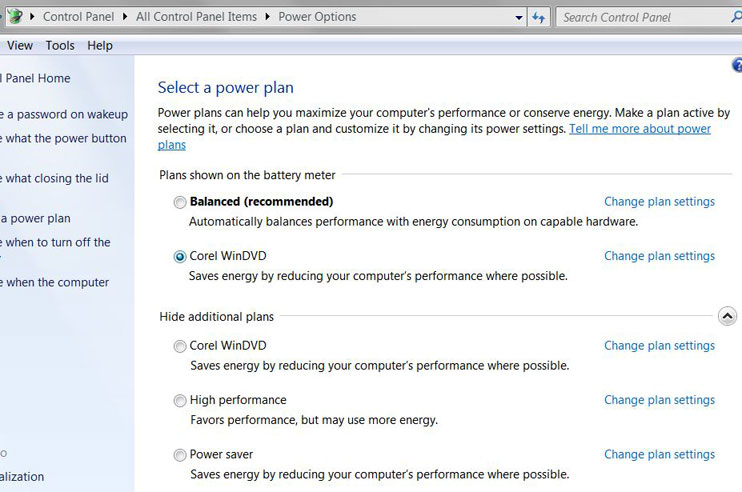Image resolution: width=742 pixels, height=492 pixels.
Task: Open the View menu
Action: coord(20,46)
